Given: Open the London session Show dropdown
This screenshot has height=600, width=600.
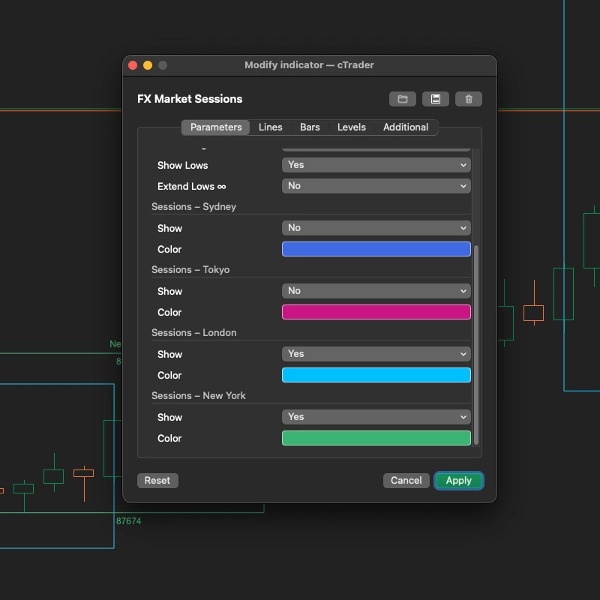Looking at the screenshot, I should 376,354.
